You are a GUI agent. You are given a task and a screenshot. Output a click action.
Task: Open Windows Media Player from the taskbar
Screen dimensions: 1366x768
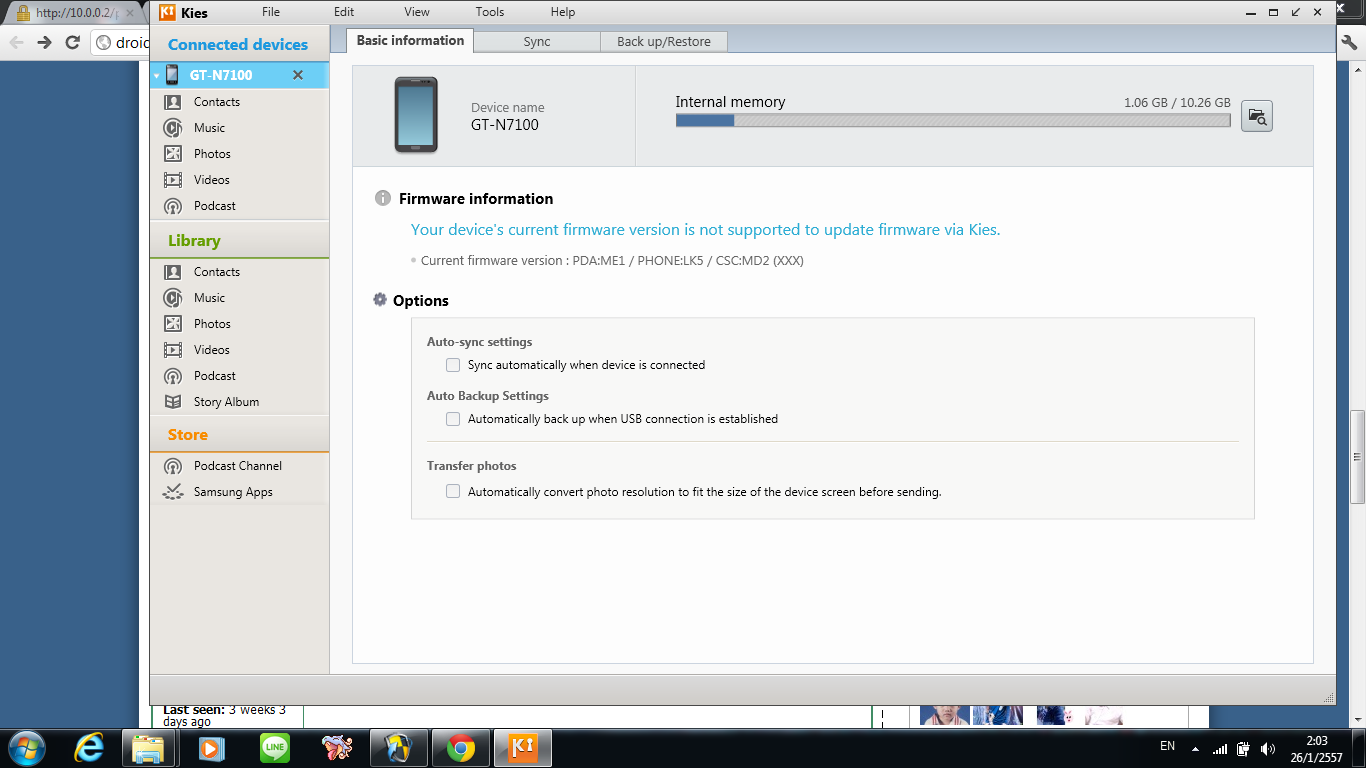(211, 747)
